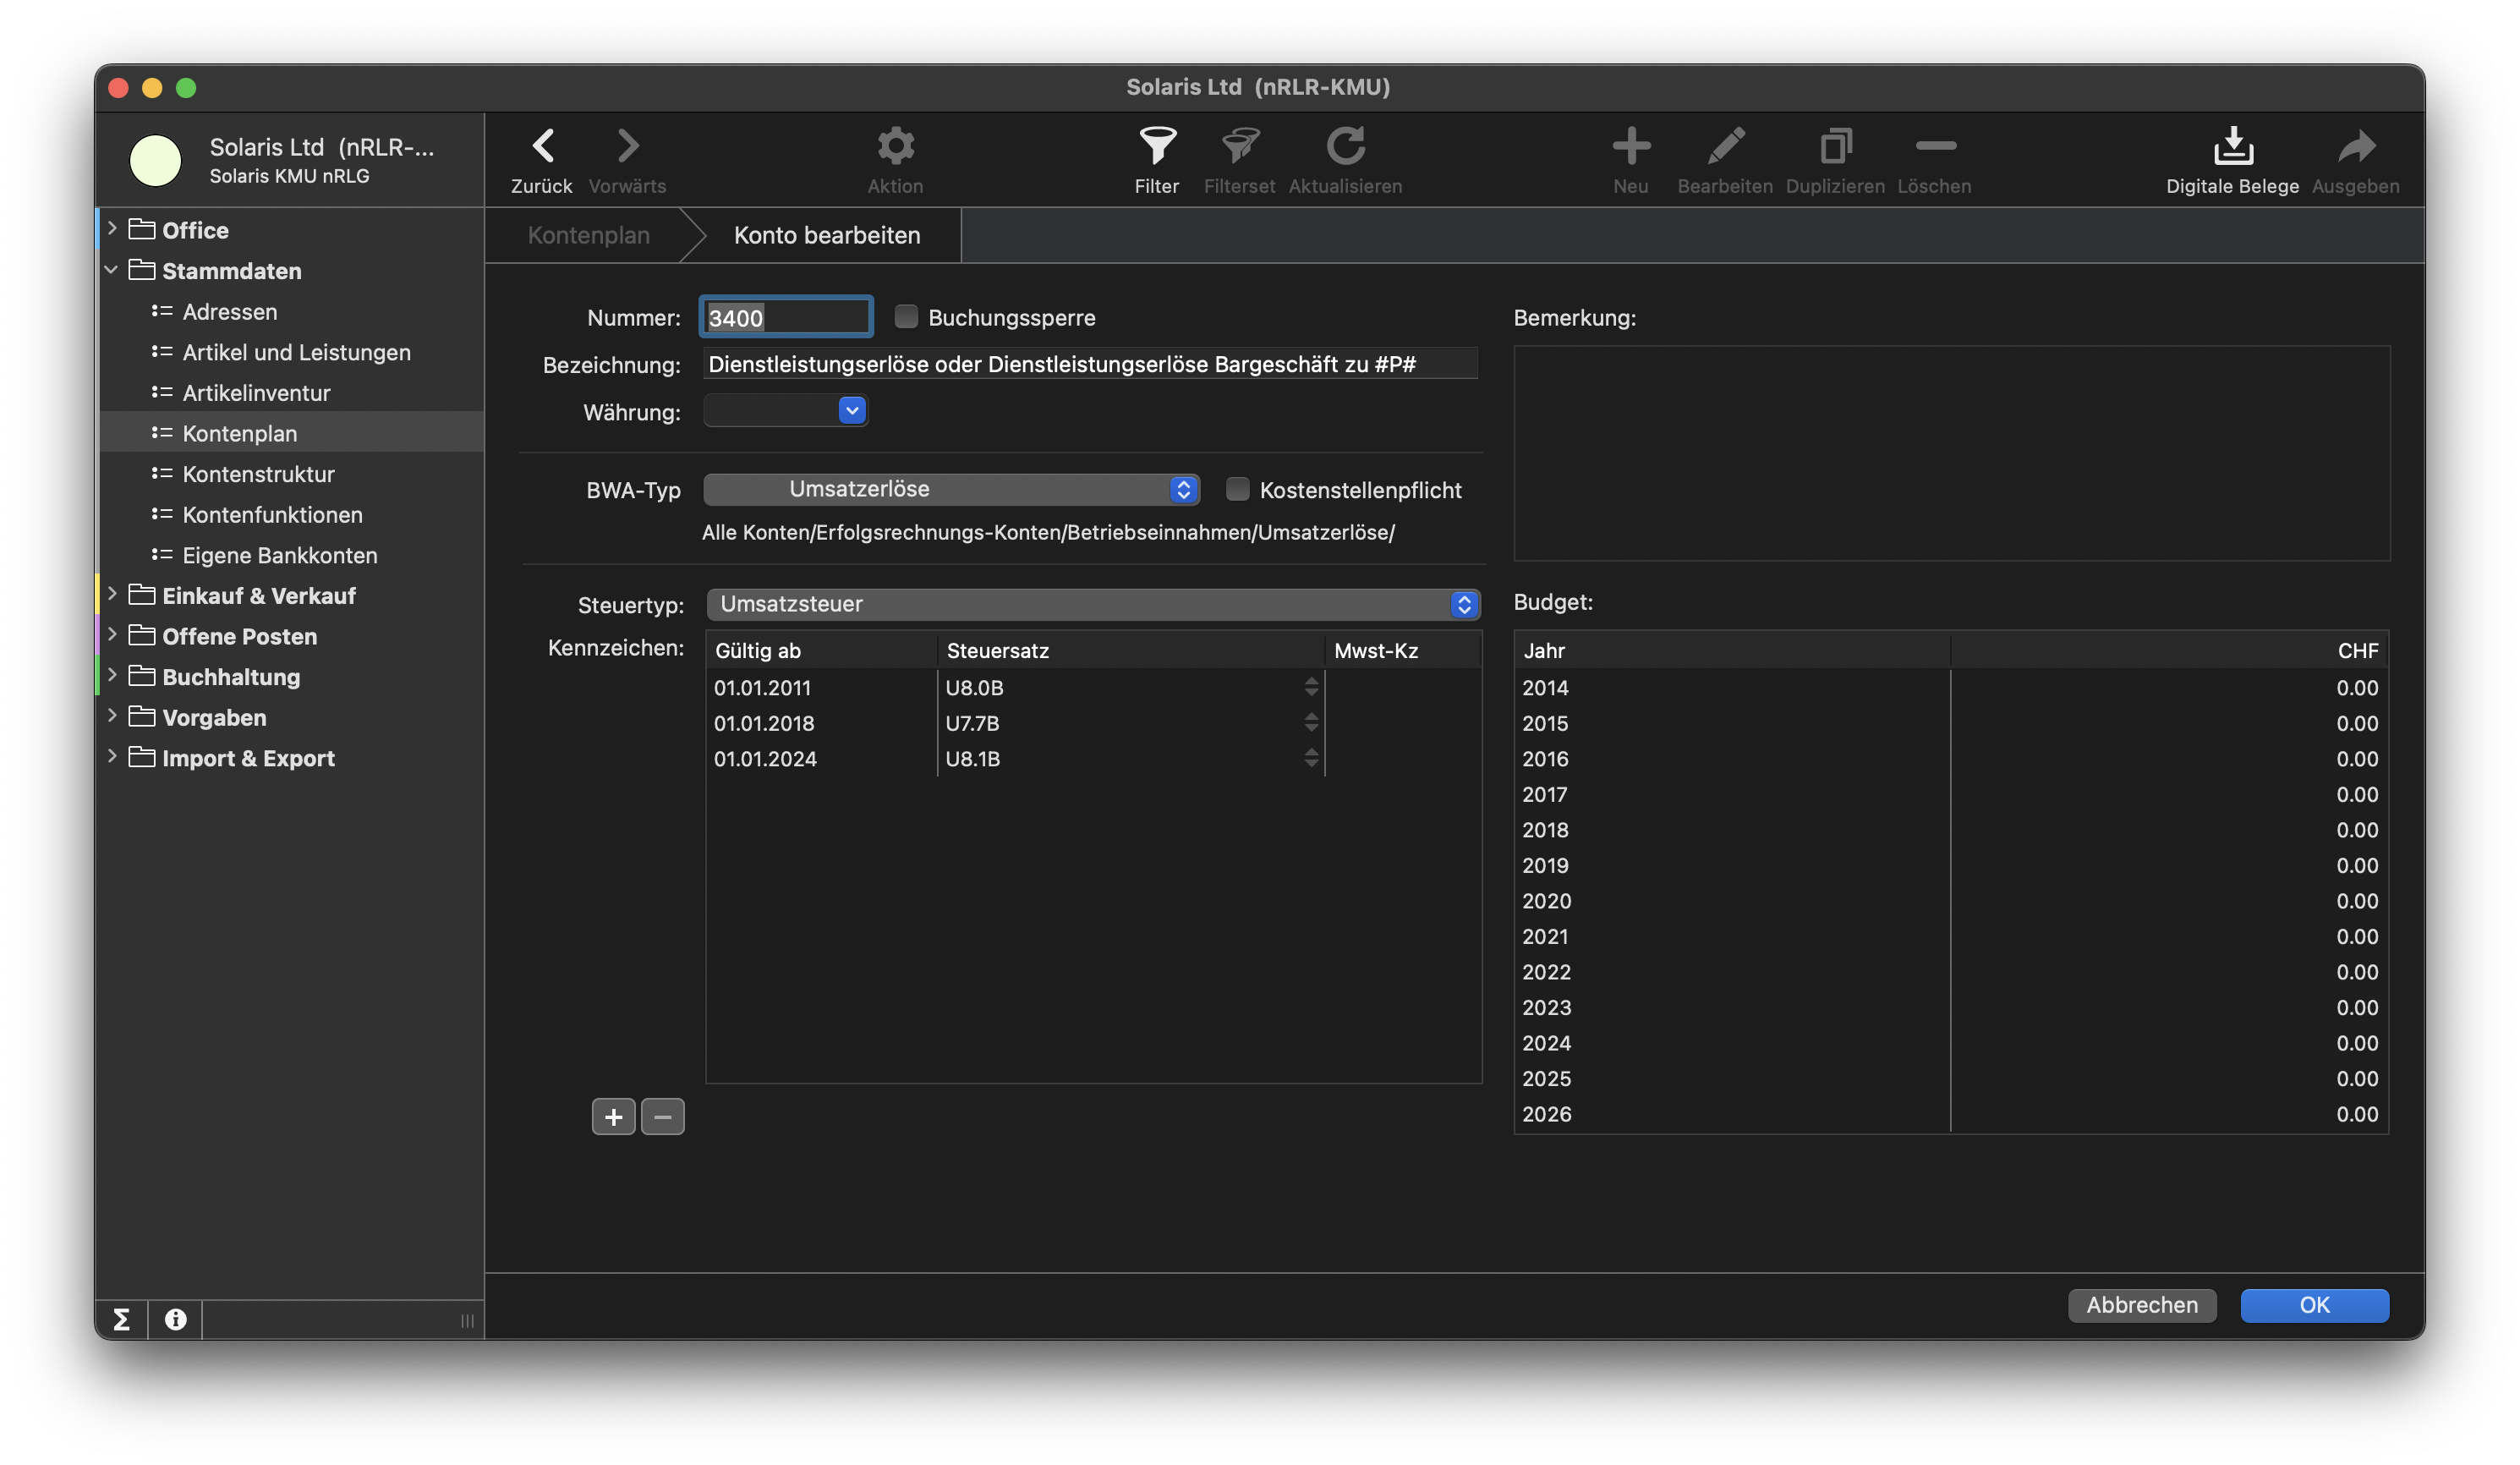Screen dimensions: 2520x1465
Task: Open the BWA-Typ Umsatzerlöse dropdown
Action: click(x=951, y=489)
